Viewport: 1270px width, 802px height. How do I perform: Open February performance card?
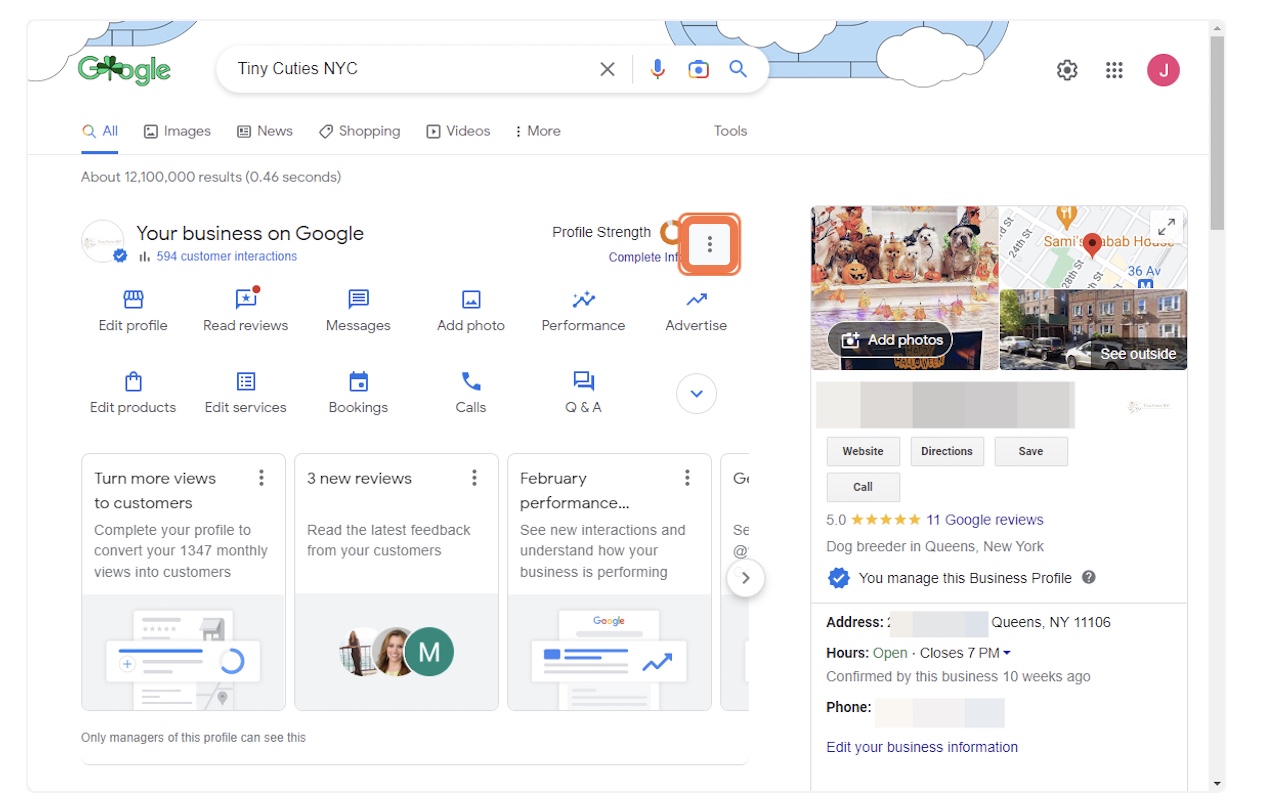609,582
